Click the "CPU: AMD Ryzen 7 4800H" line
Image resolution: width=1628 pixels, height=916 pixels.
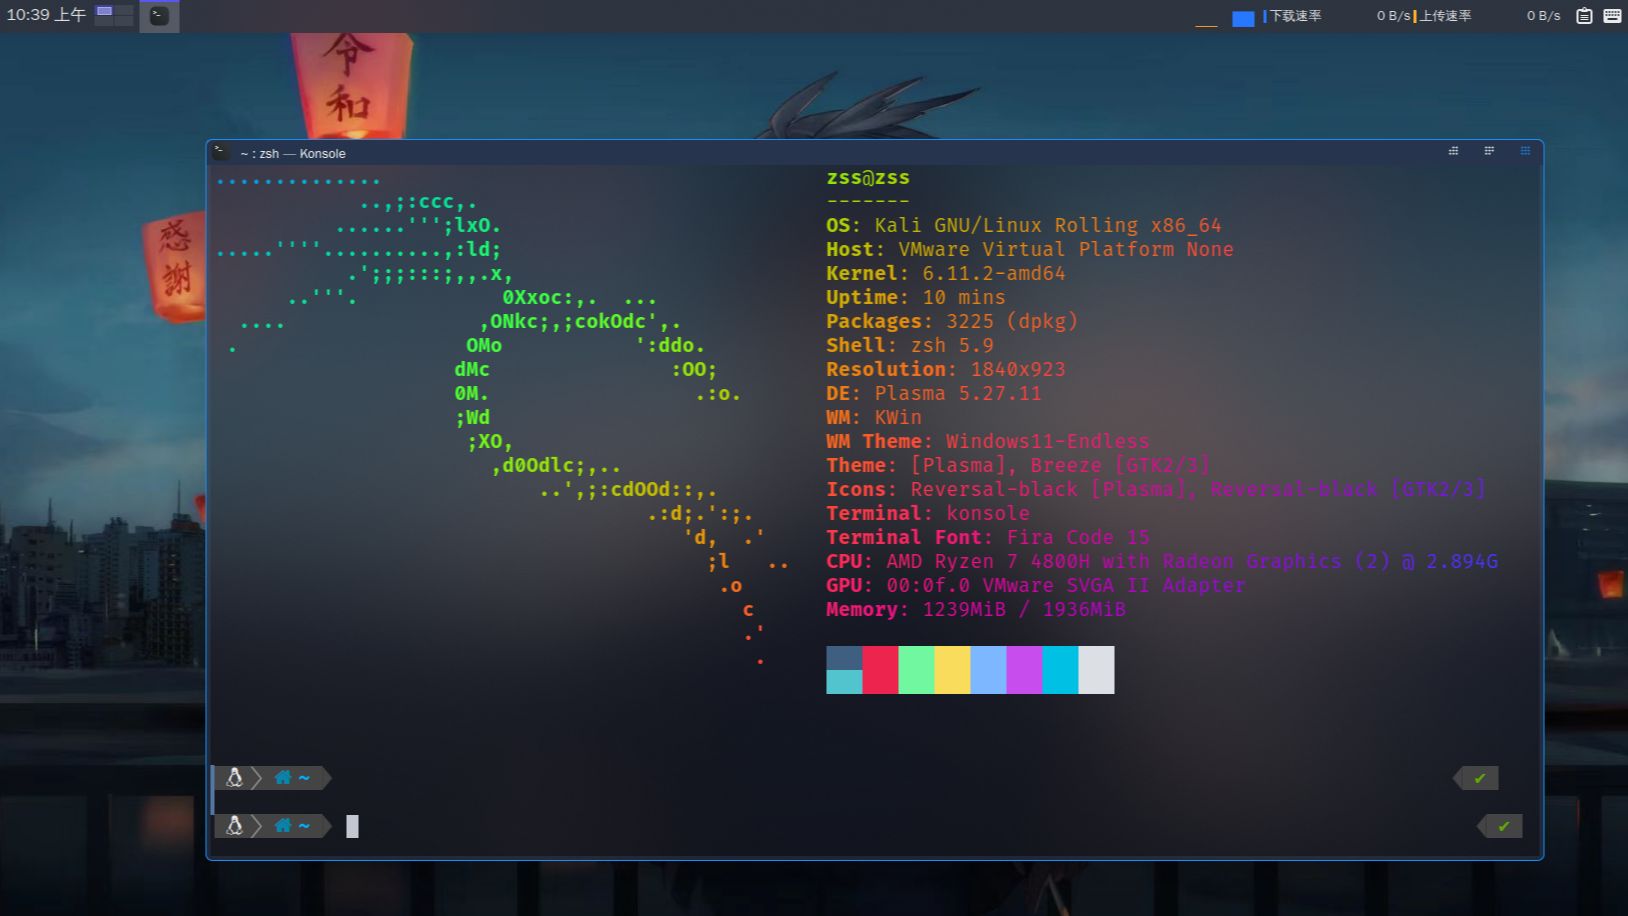1162,562
